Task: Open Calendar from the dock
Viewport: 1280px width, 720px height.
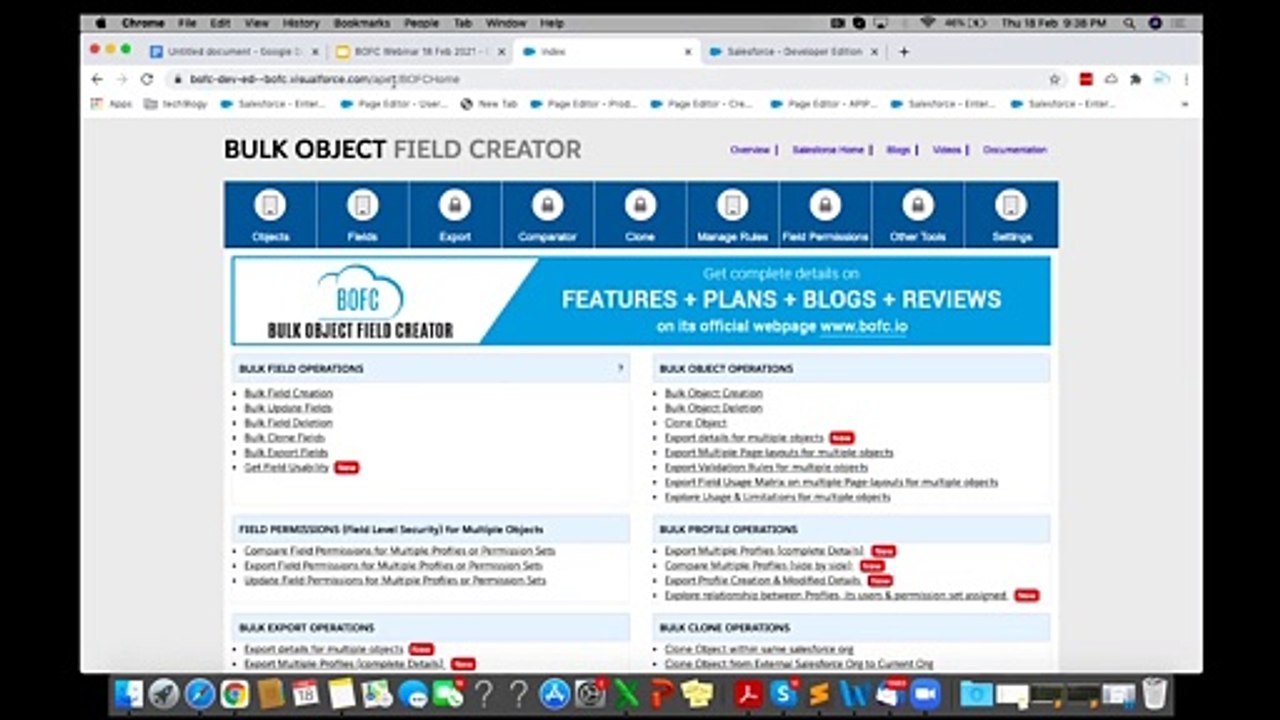Action: click(x=306, y=693)
